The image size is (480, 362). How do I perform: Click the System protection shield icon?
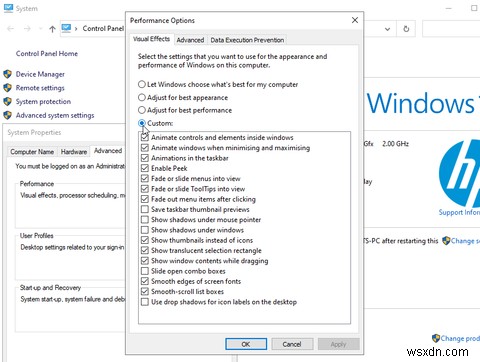(7, 101)
